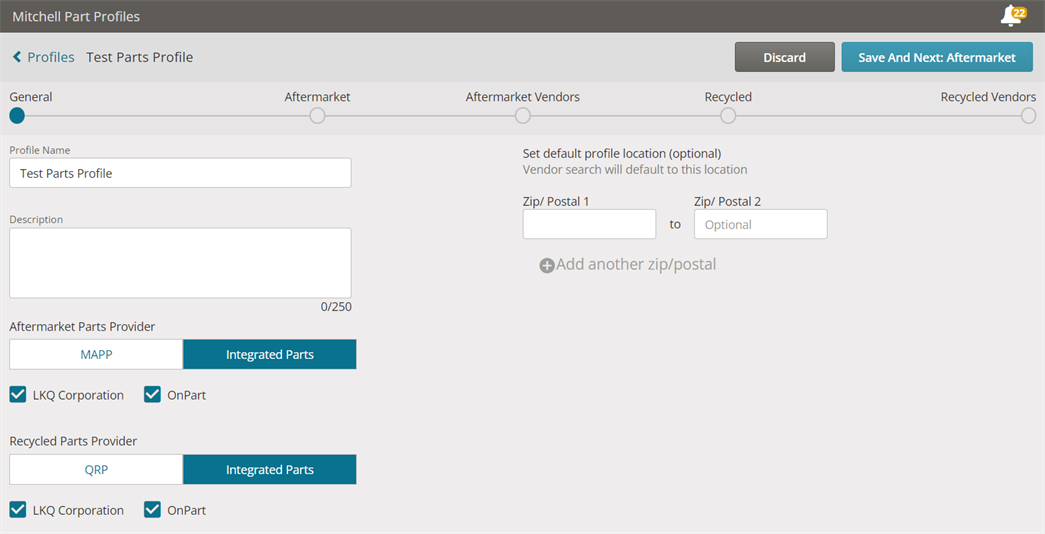Select the Aftermarket Vendors step circle
Screen dimensions: 1045x534
[522, 116]
